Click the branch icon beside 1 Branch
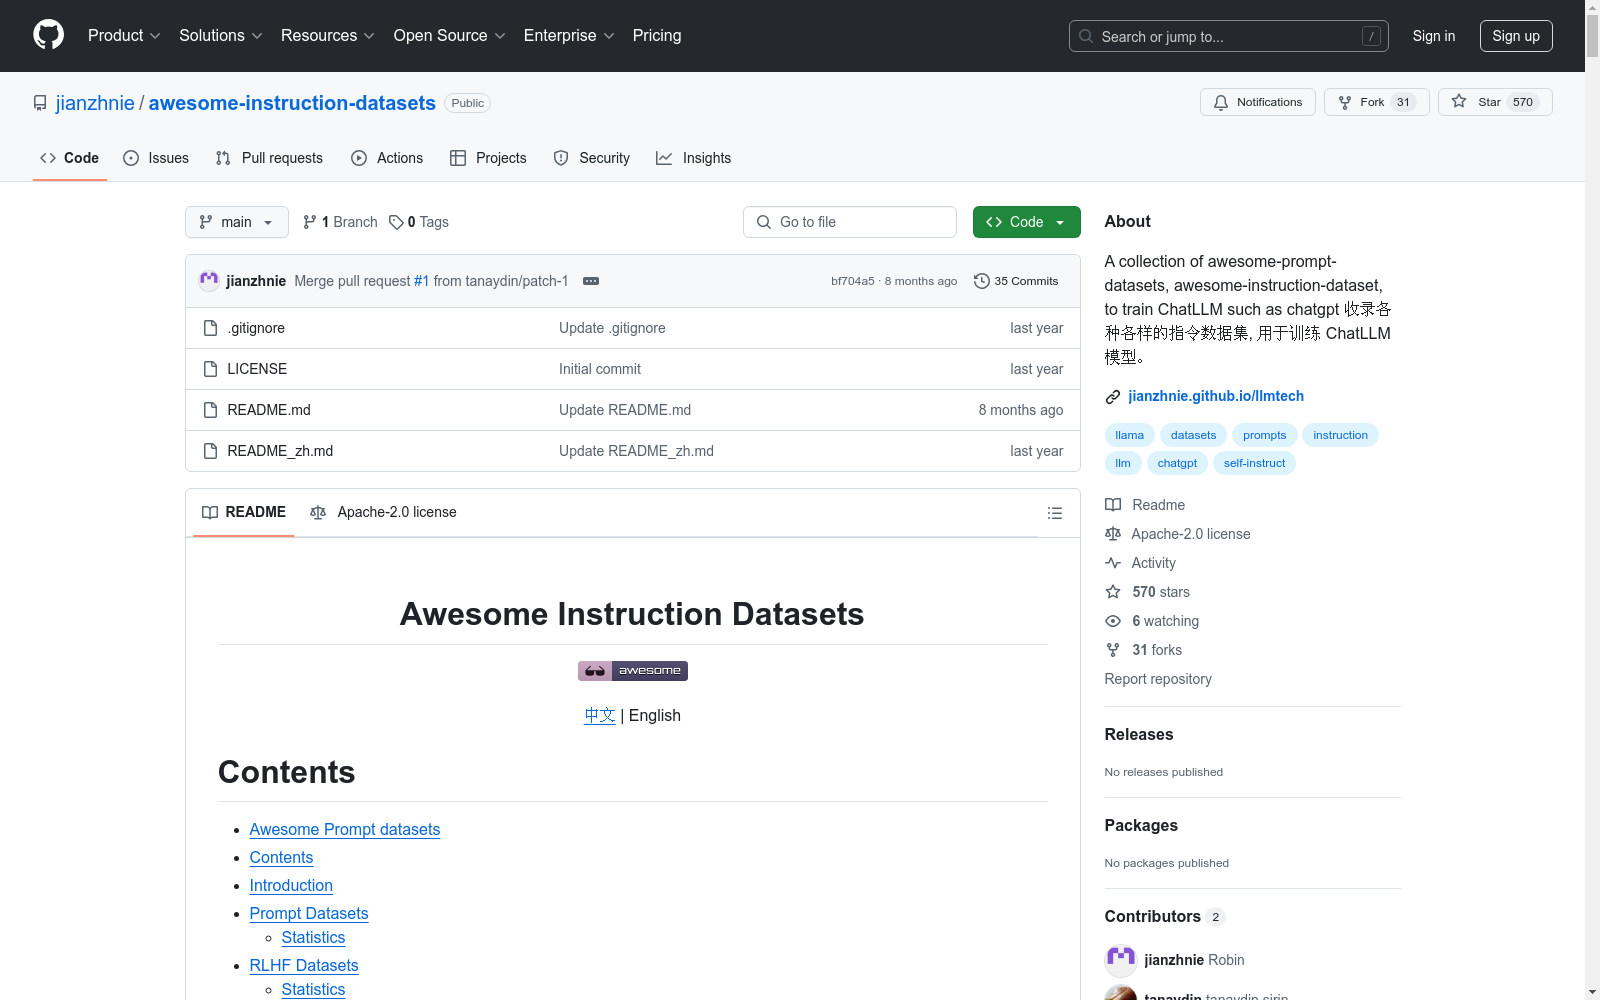The width and height of the screenshot is (1600, 1000). click(x=310, y=222)
